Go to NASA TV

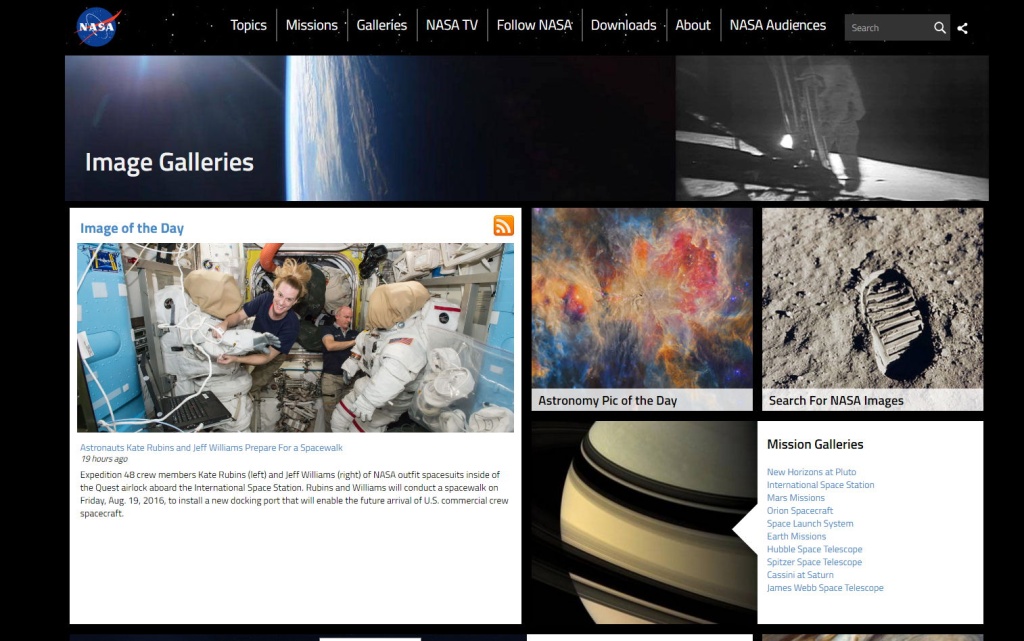[x=452, y=25]
